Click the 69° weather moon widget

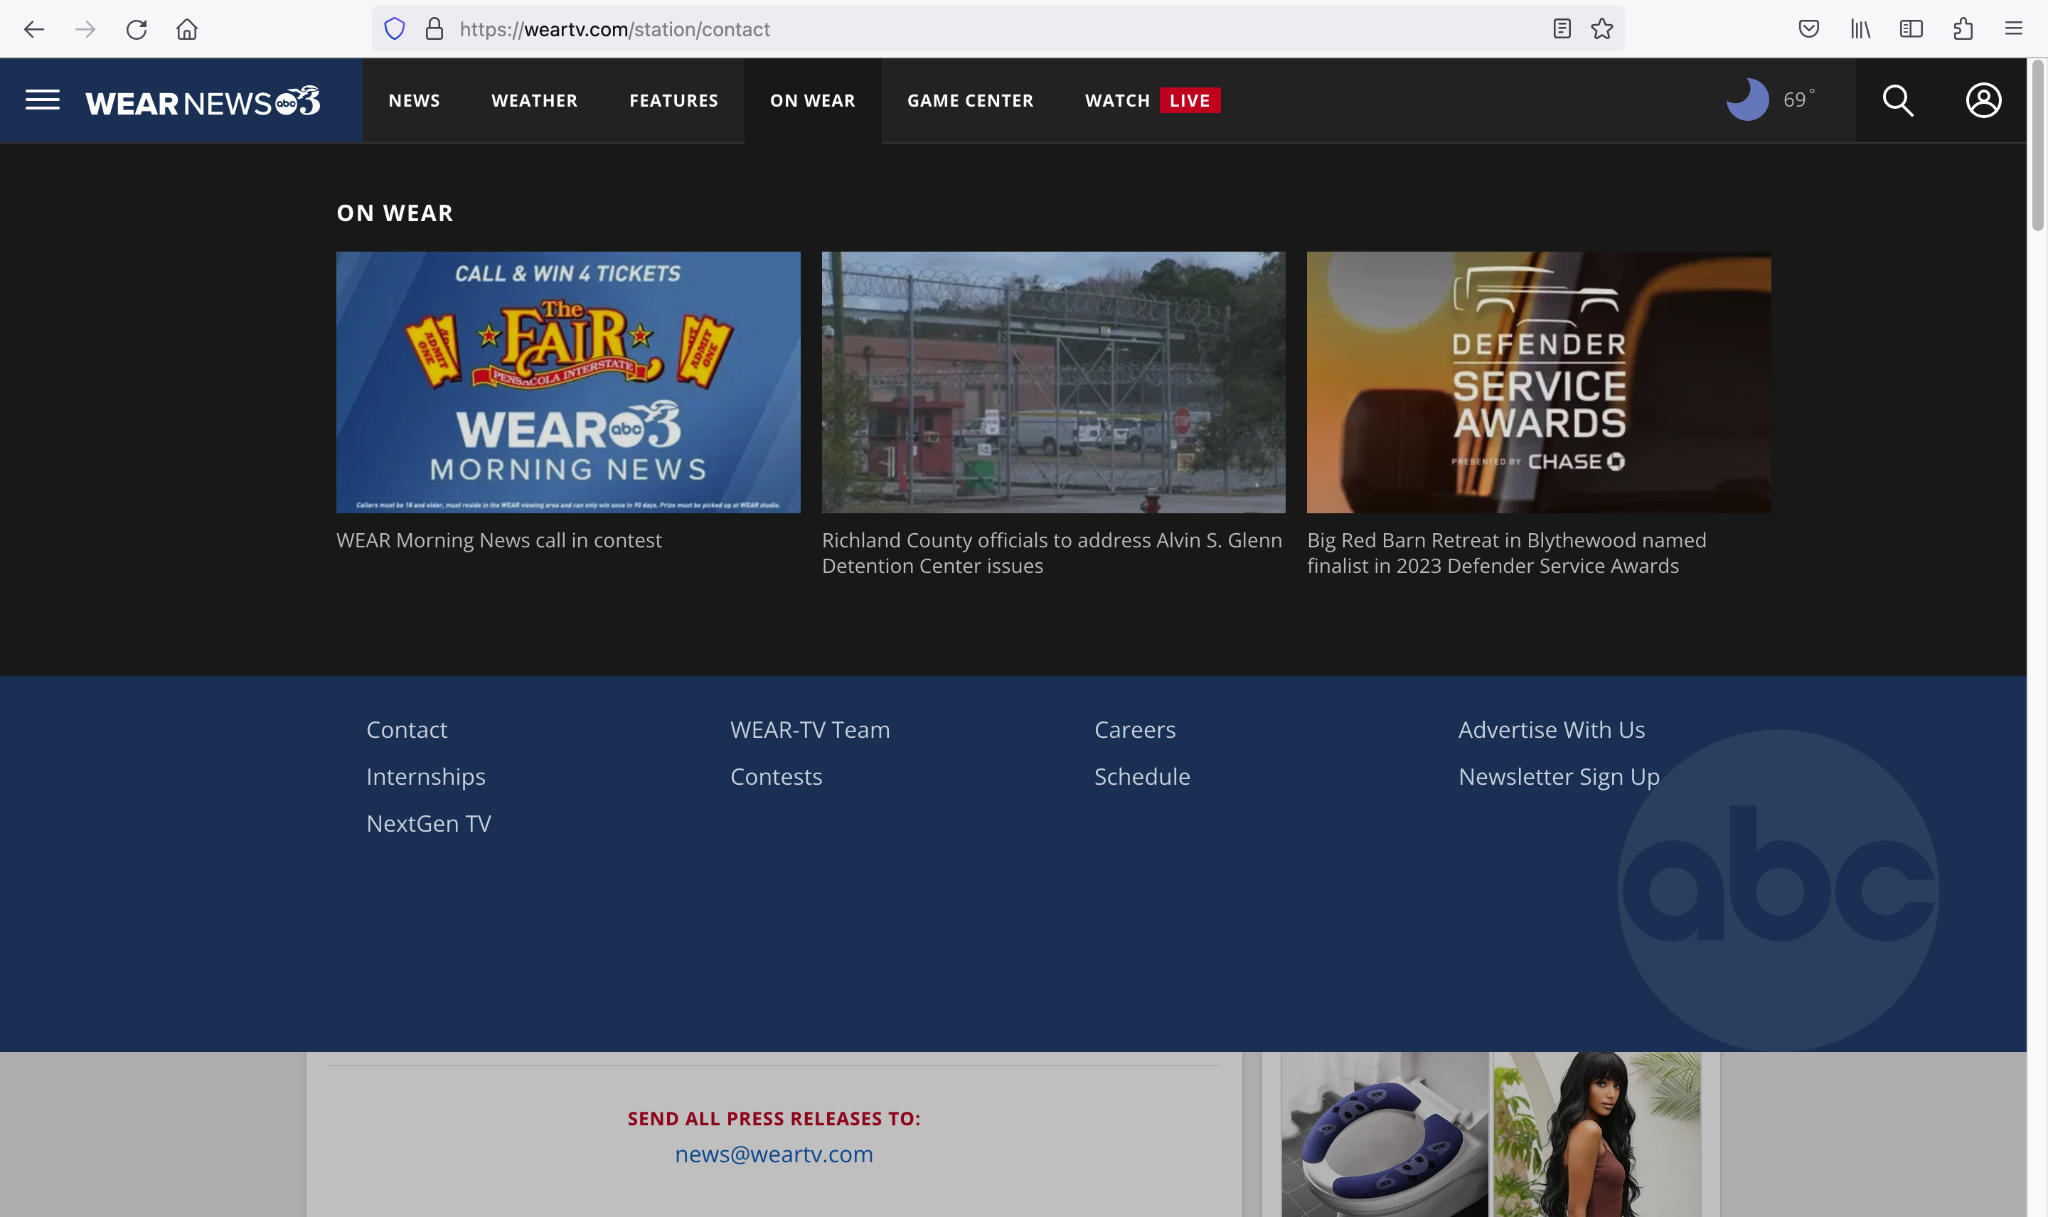click(1770, 100)
